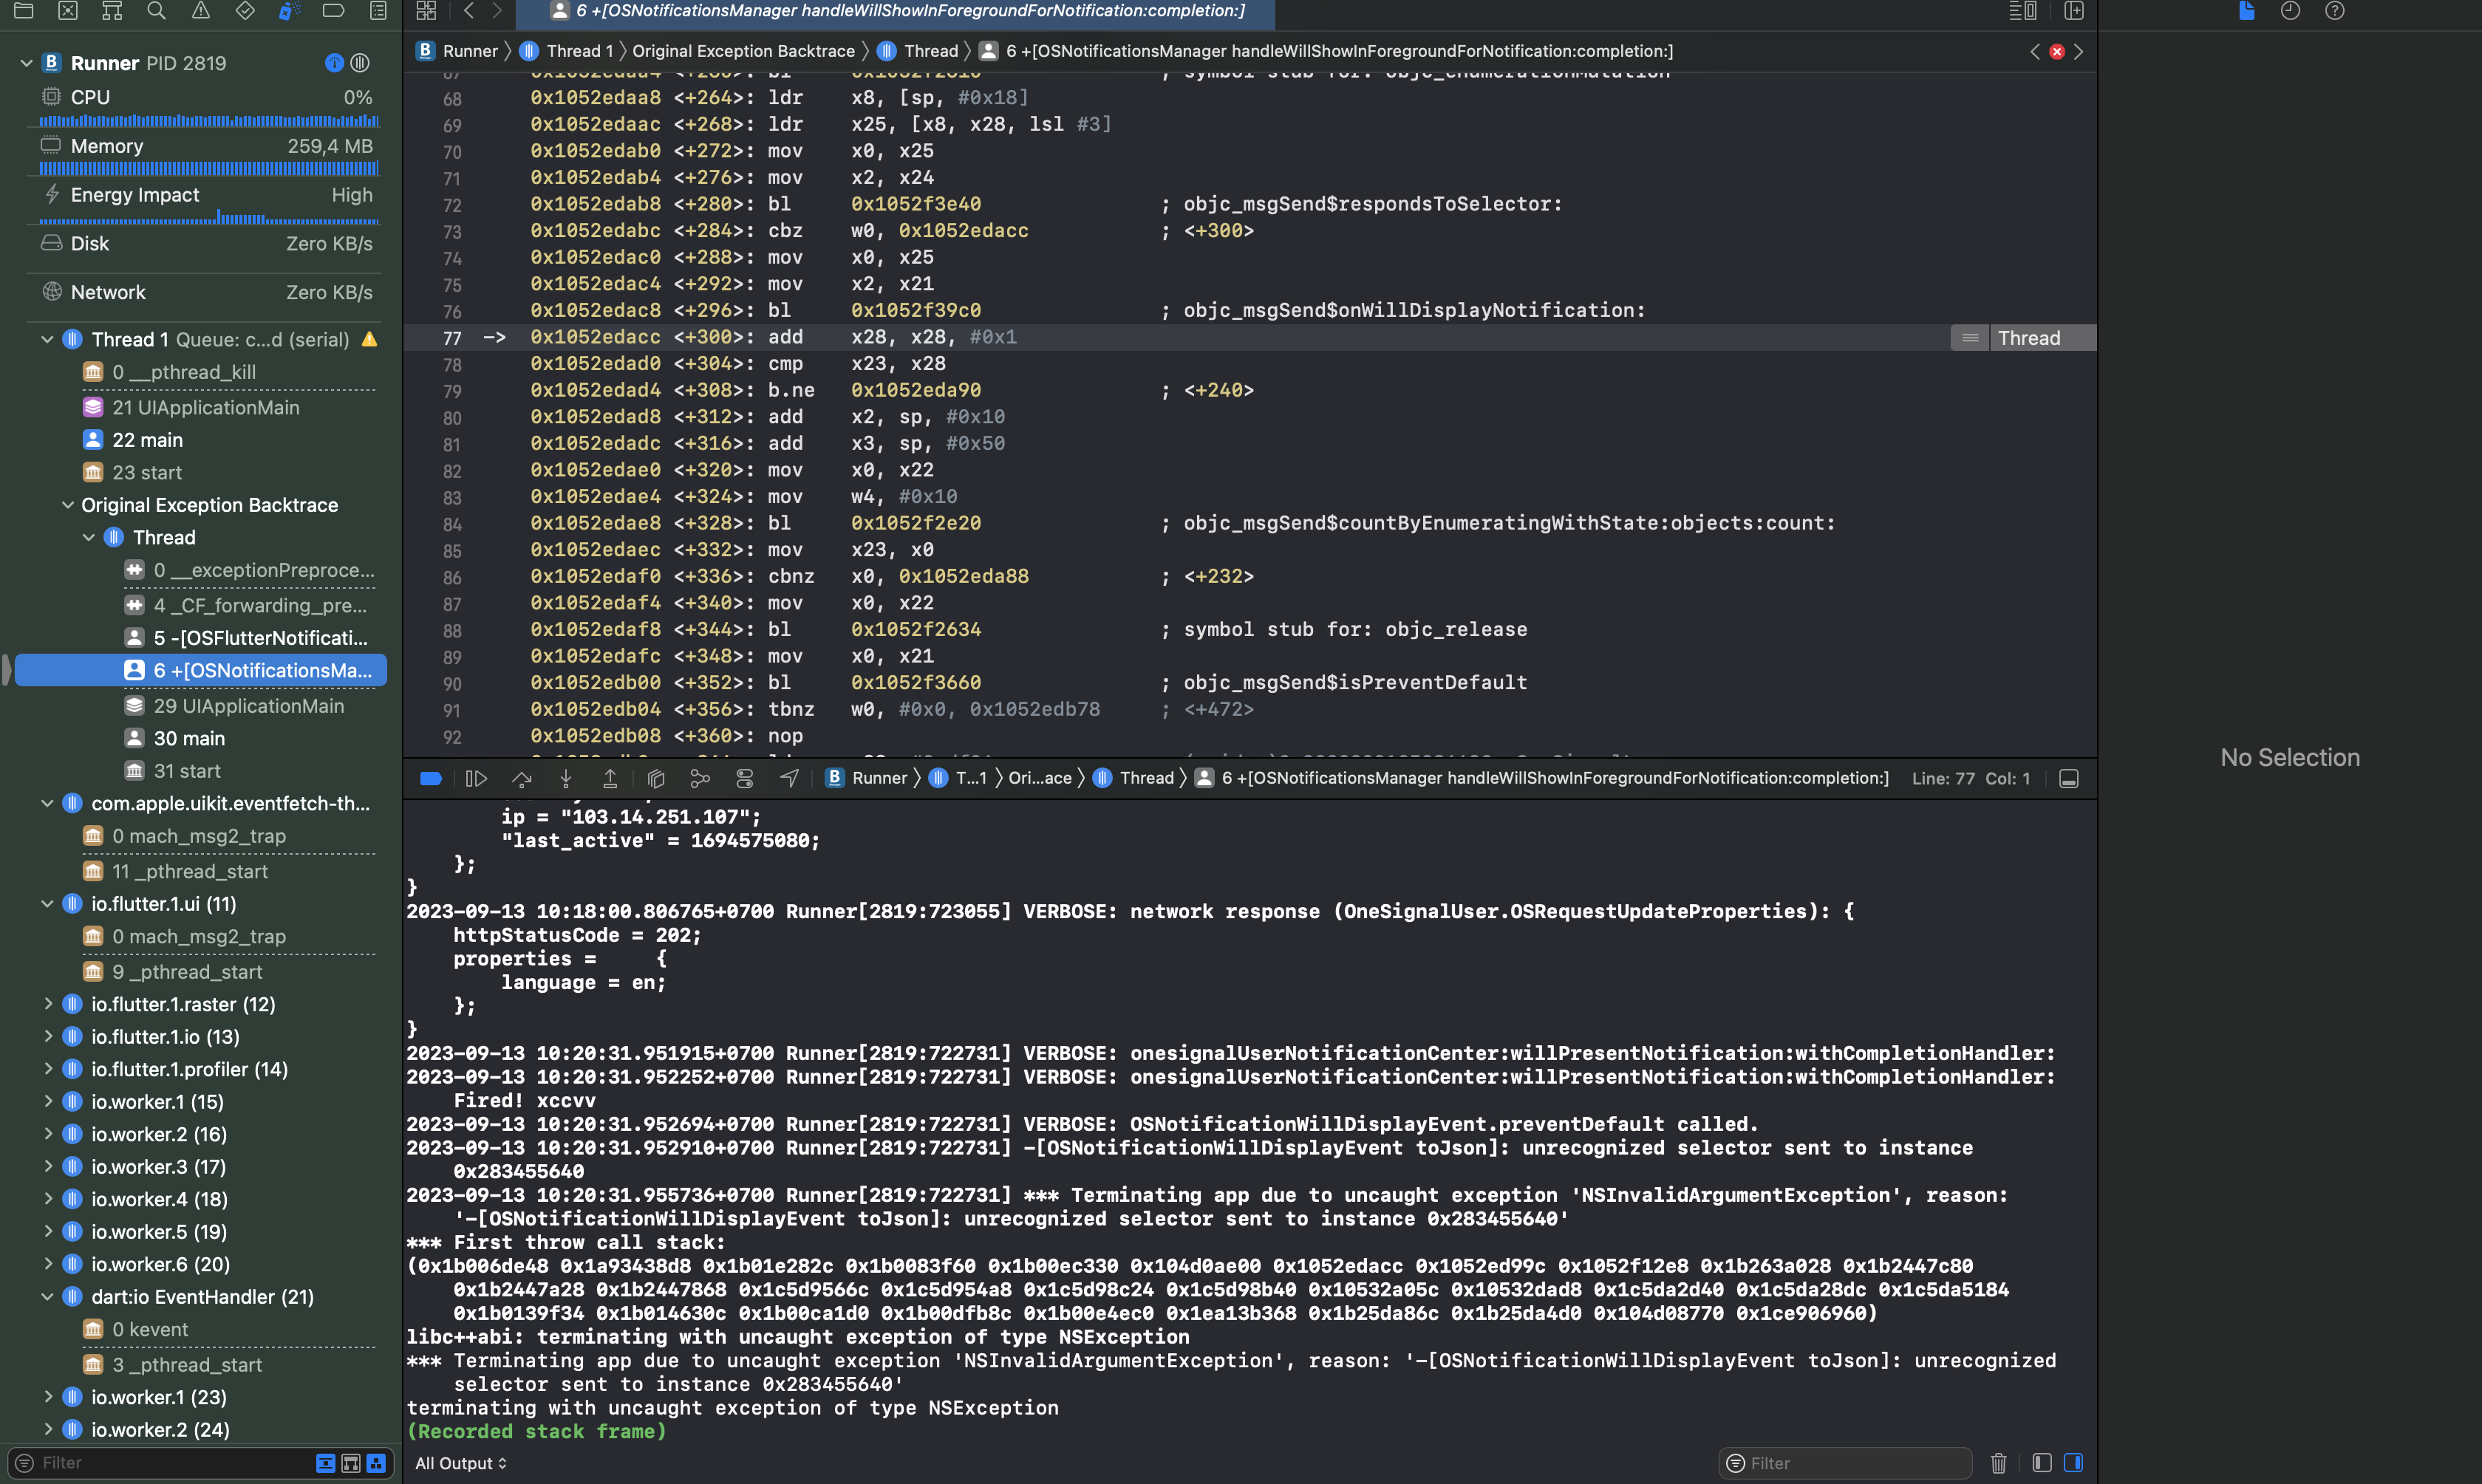Viewport: 2482px width, 1484px height.
Task: Pause the Runner process next to PID 2819
Action: (360, 62)
